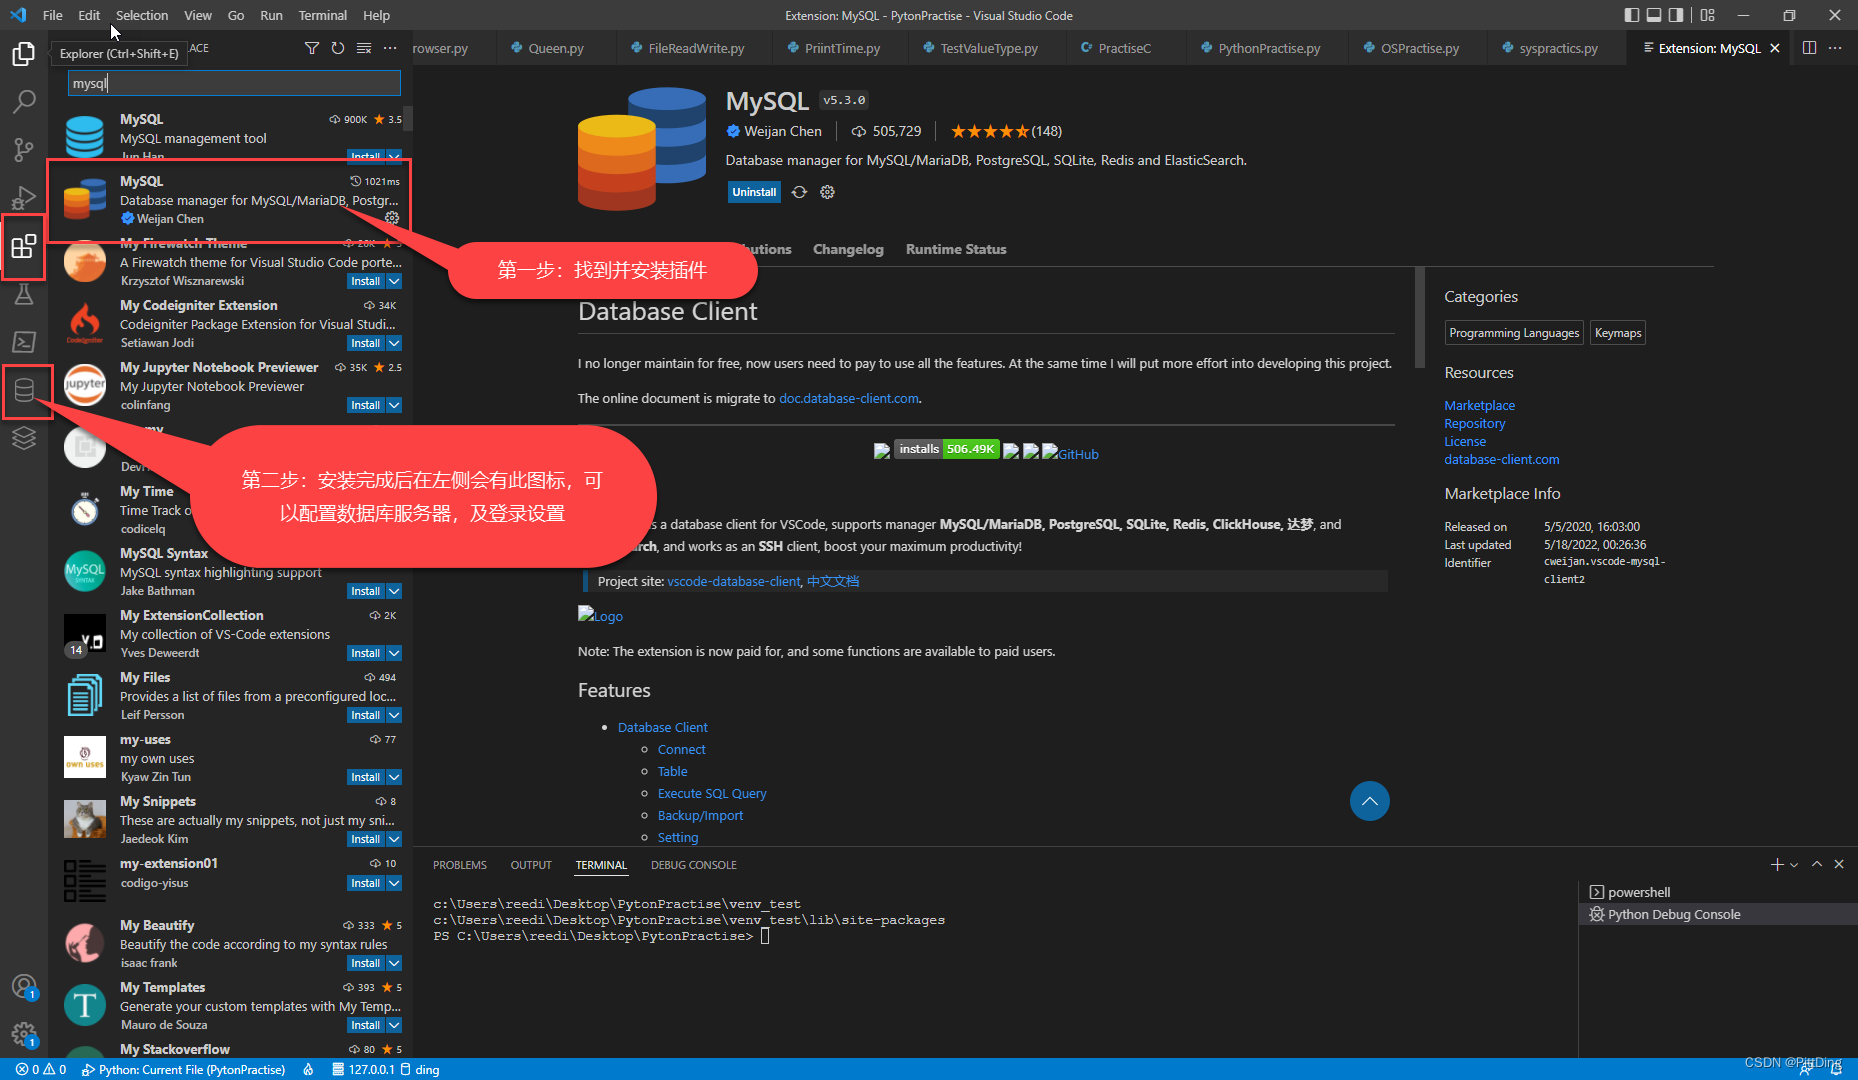
Task: Open the Programming Languages category
Action: [x=1514, y=333]
